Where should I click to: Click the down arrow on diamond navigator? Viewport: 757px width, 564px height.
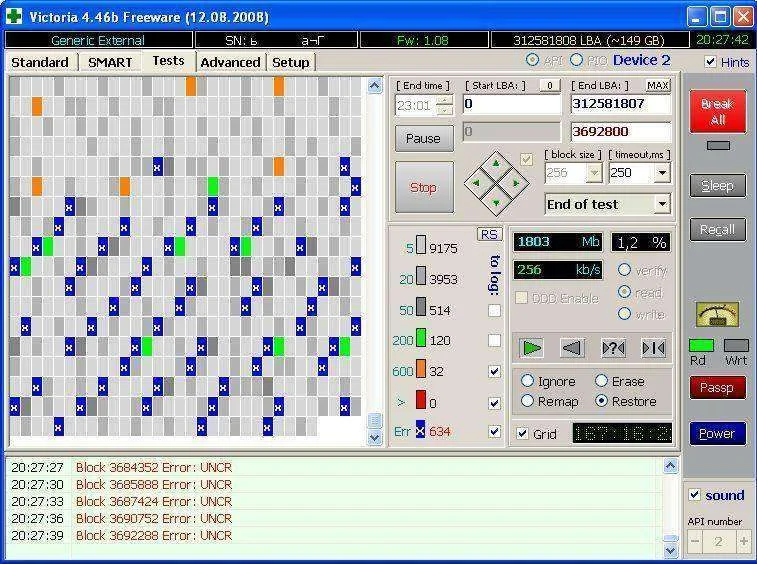(x=496, y=202)
